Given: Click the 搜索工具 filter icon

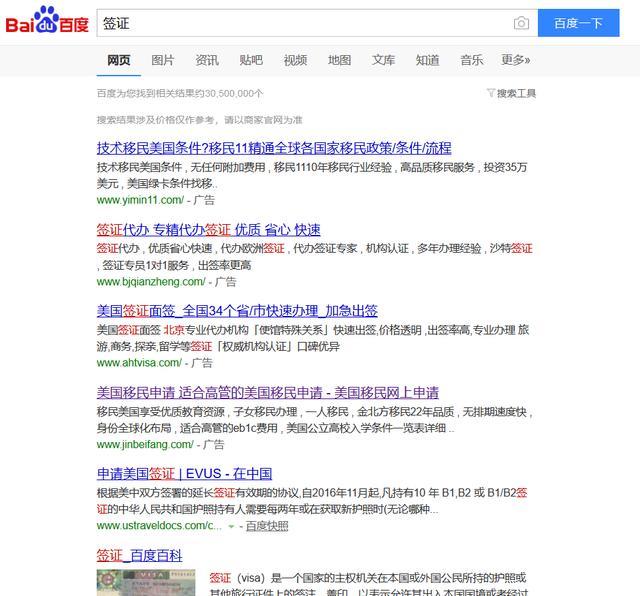Looking at the screenshot, I should (491, 93).
